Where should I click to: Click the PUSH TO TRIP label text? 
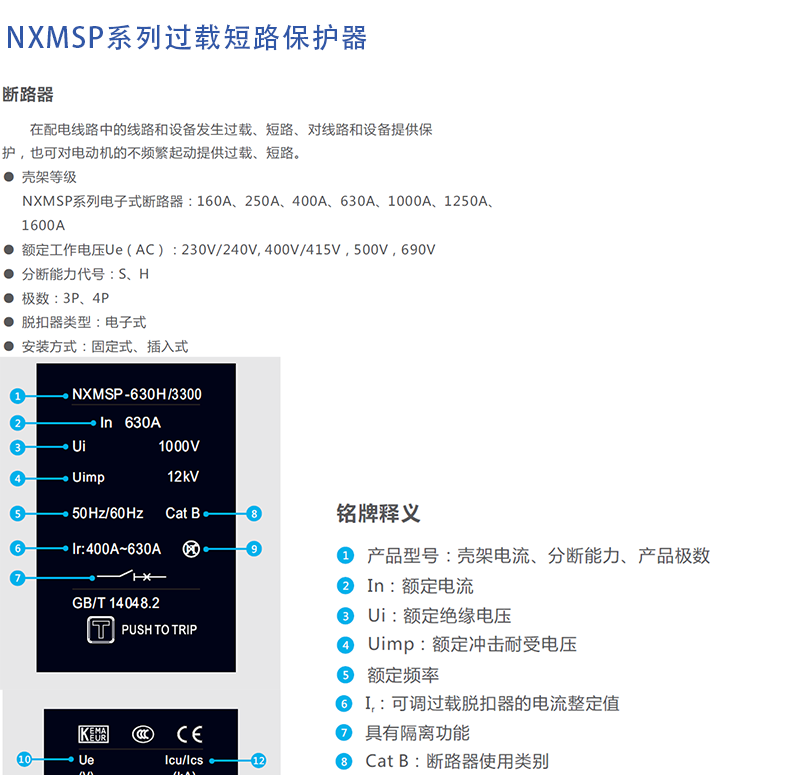pos(159,630)
